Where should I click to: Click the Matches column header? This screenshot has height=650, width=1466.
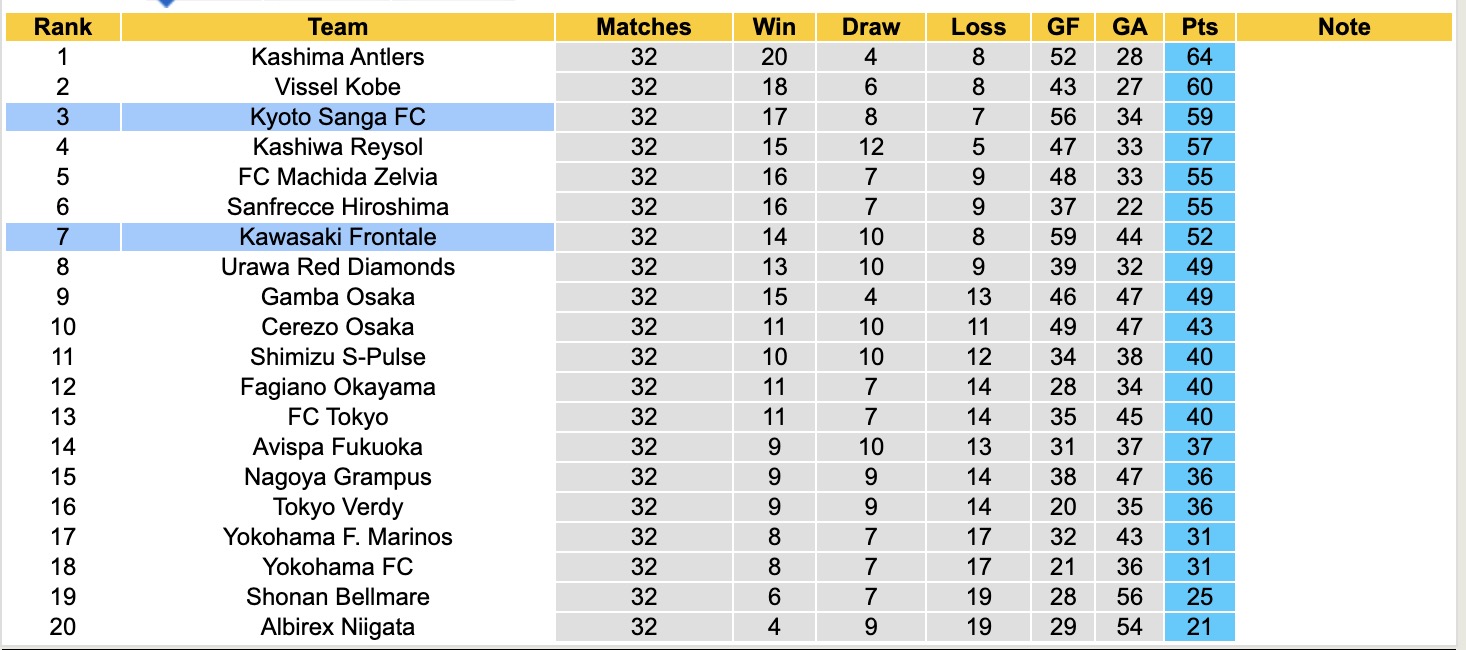point(644,27)
